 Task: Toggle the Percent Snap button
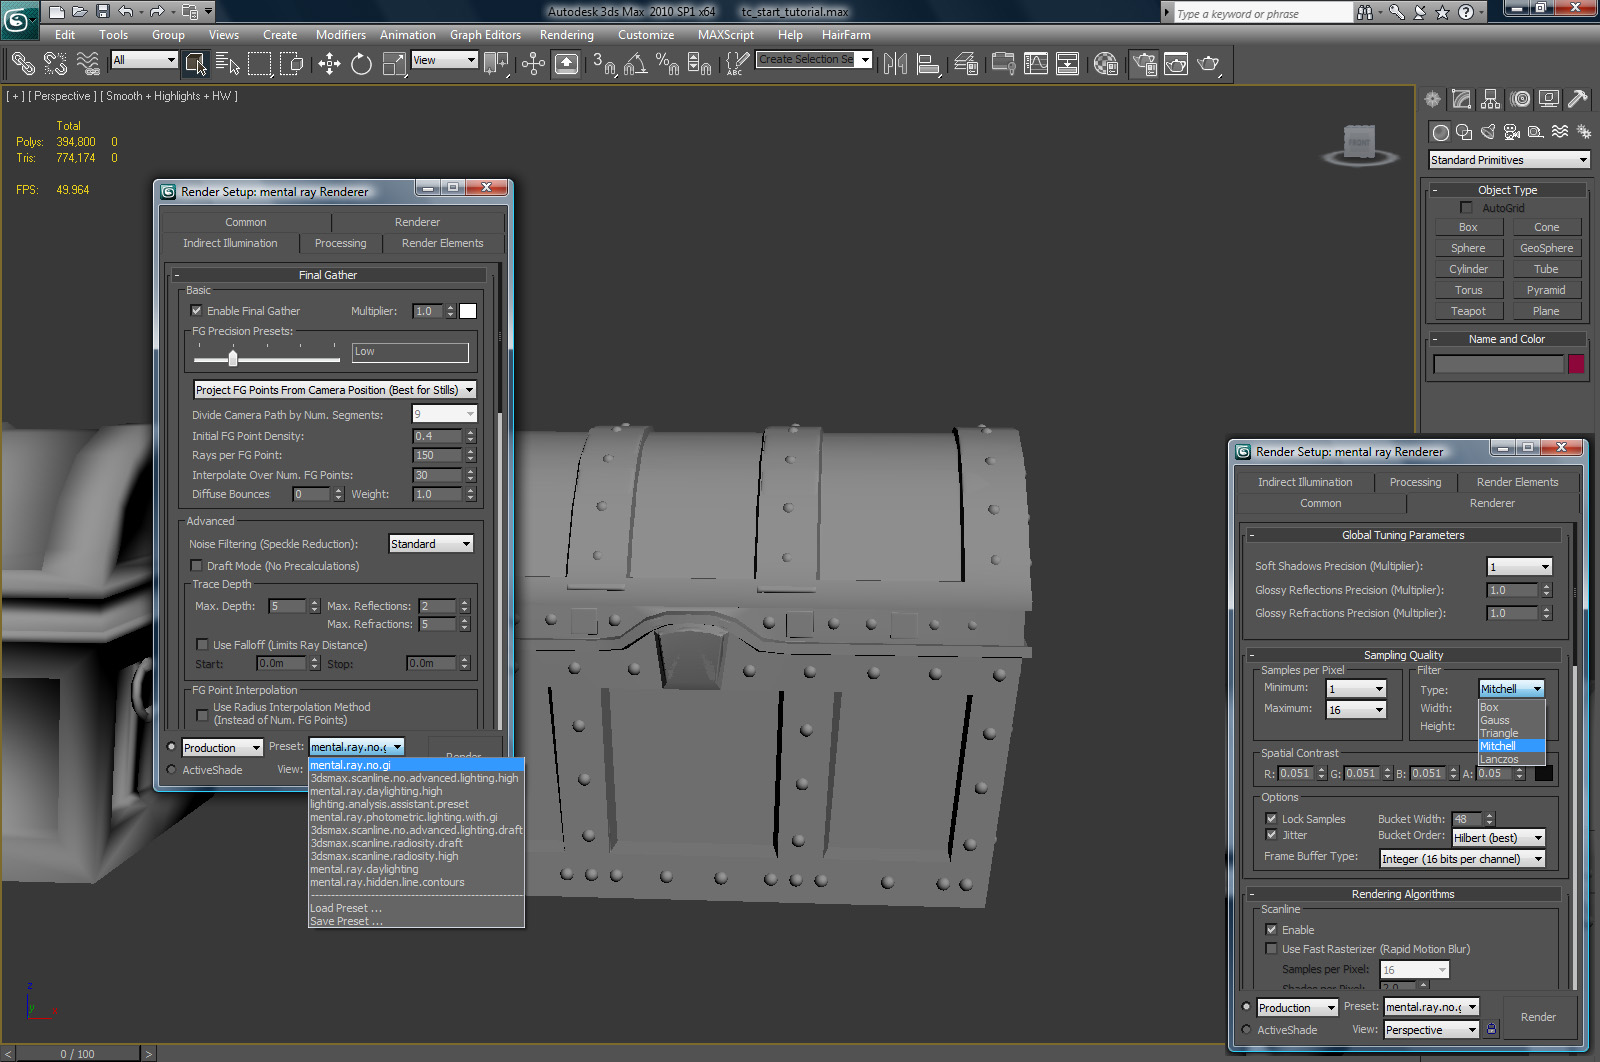667,64
